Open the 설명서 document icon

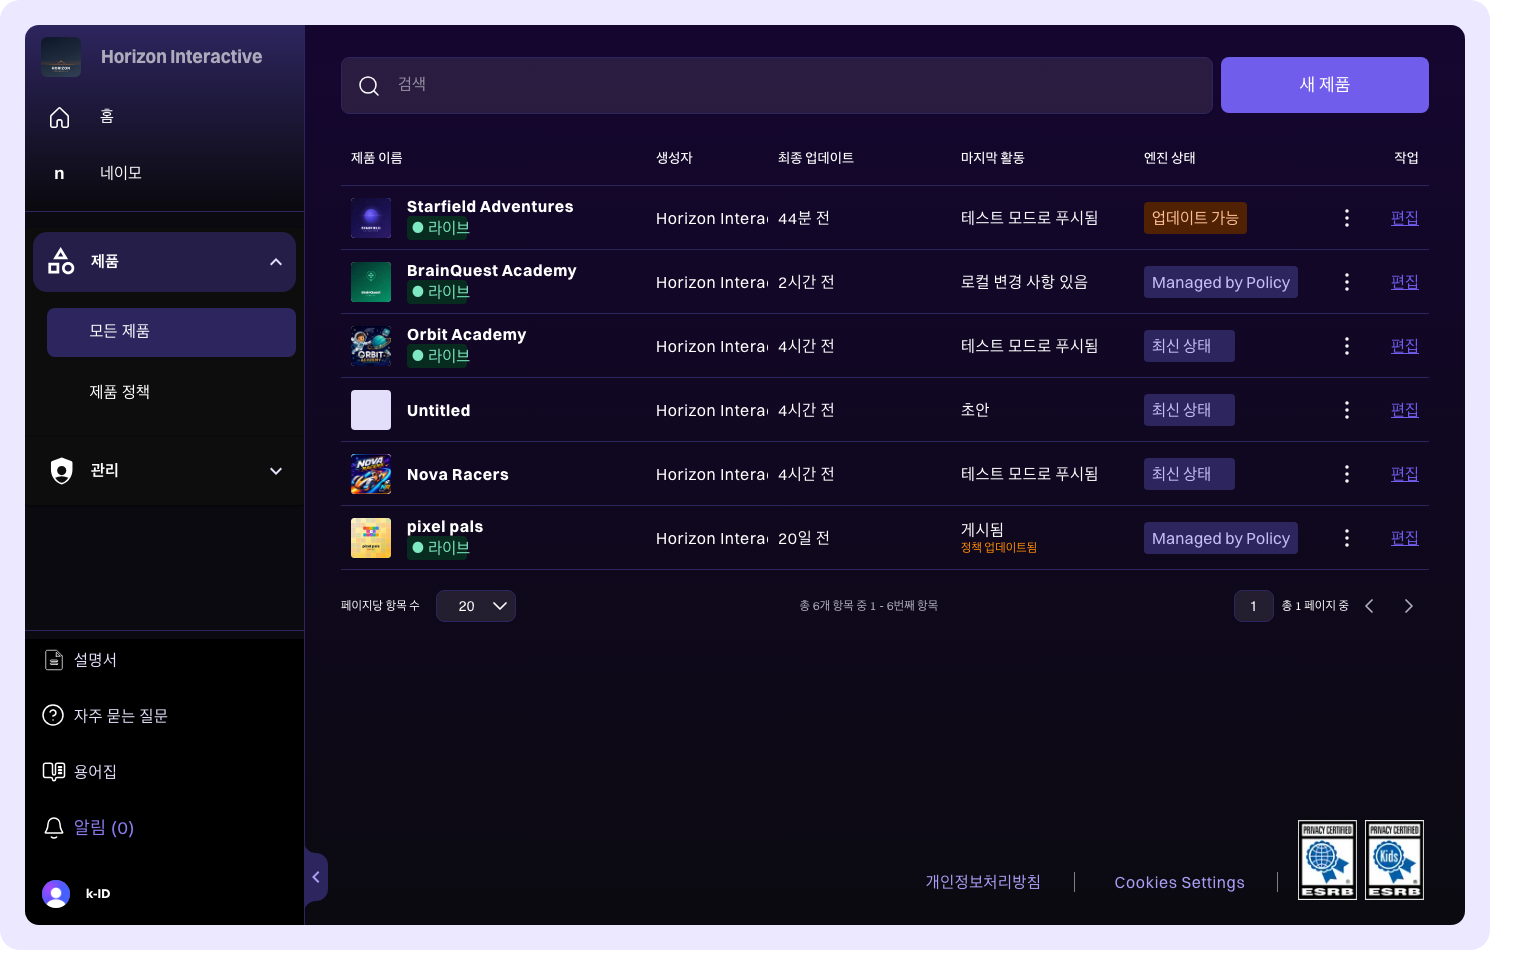click(x=54, y=660)
